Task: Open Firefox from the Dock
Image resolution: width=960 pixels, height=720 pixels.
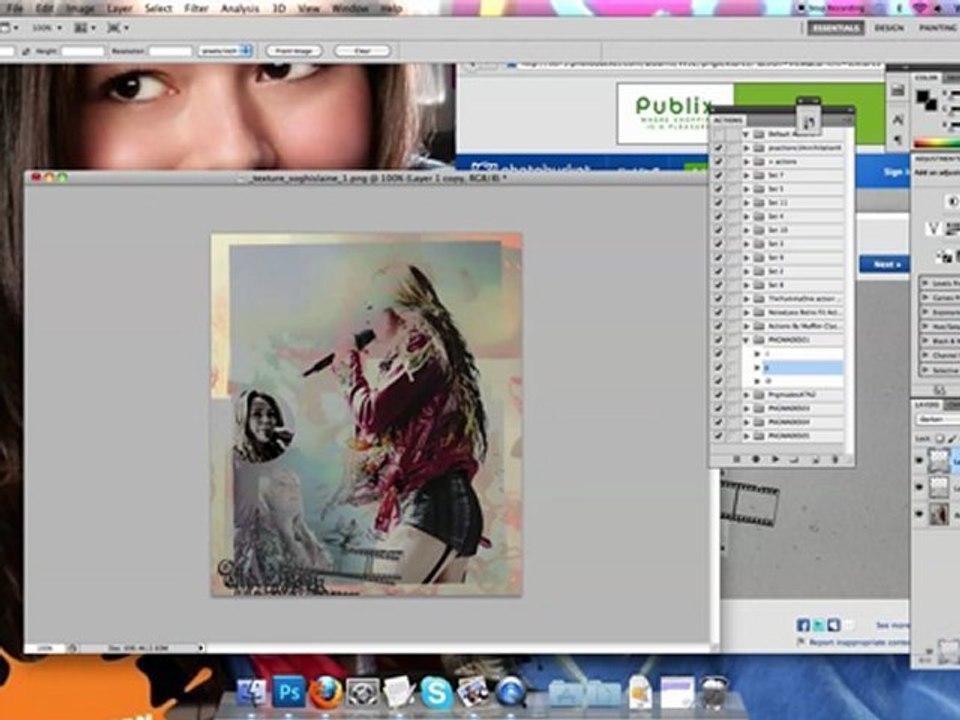Action: pyautogui.click(x=325, y=692)
